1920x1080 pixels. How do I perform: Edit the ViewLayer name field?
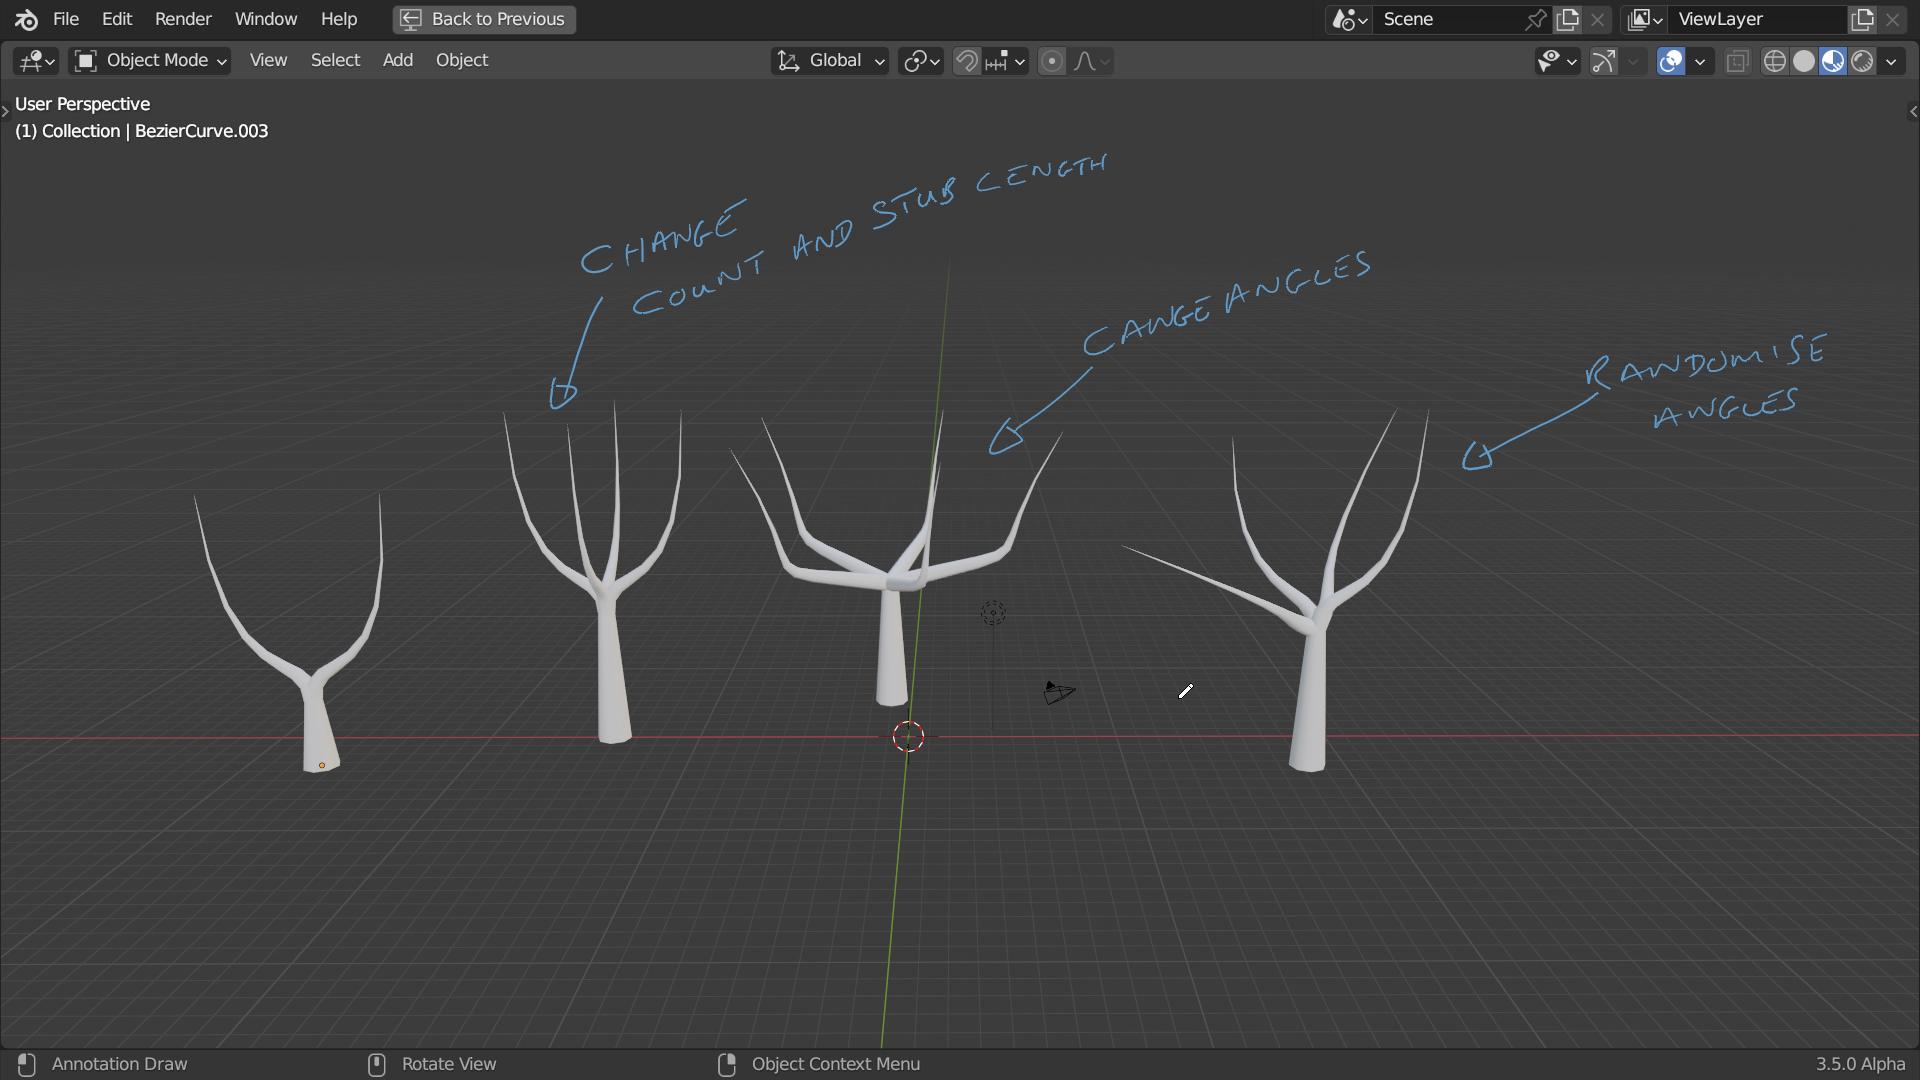pos(1758,19)
